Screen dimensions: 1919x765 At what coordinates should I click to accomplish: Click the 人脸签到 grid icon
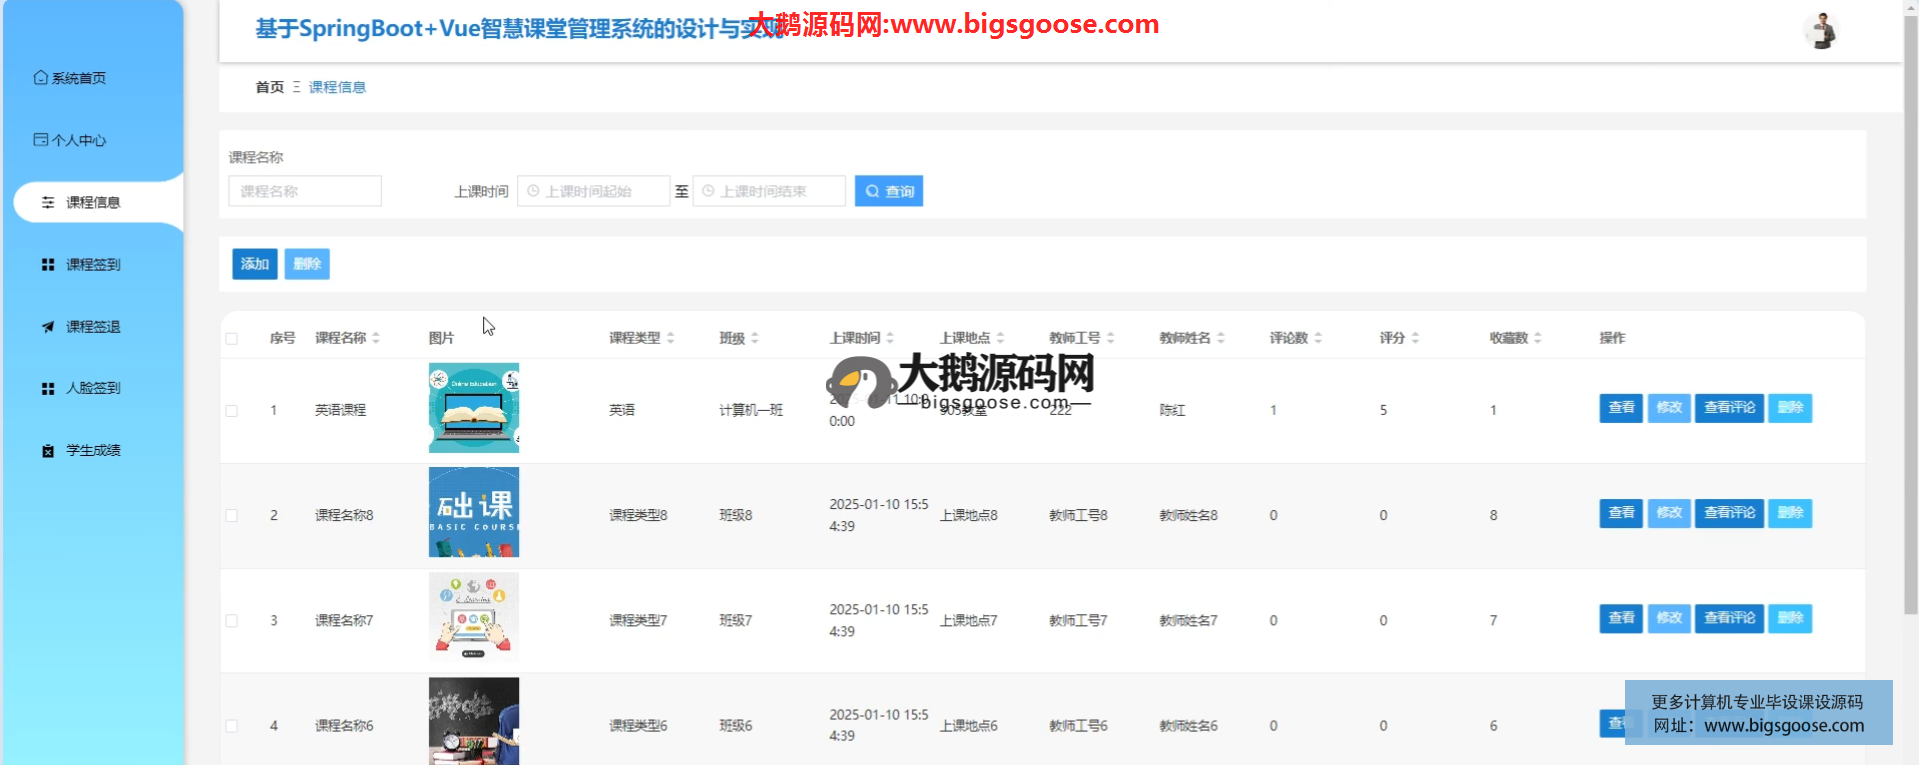click(x=48, y=389)
